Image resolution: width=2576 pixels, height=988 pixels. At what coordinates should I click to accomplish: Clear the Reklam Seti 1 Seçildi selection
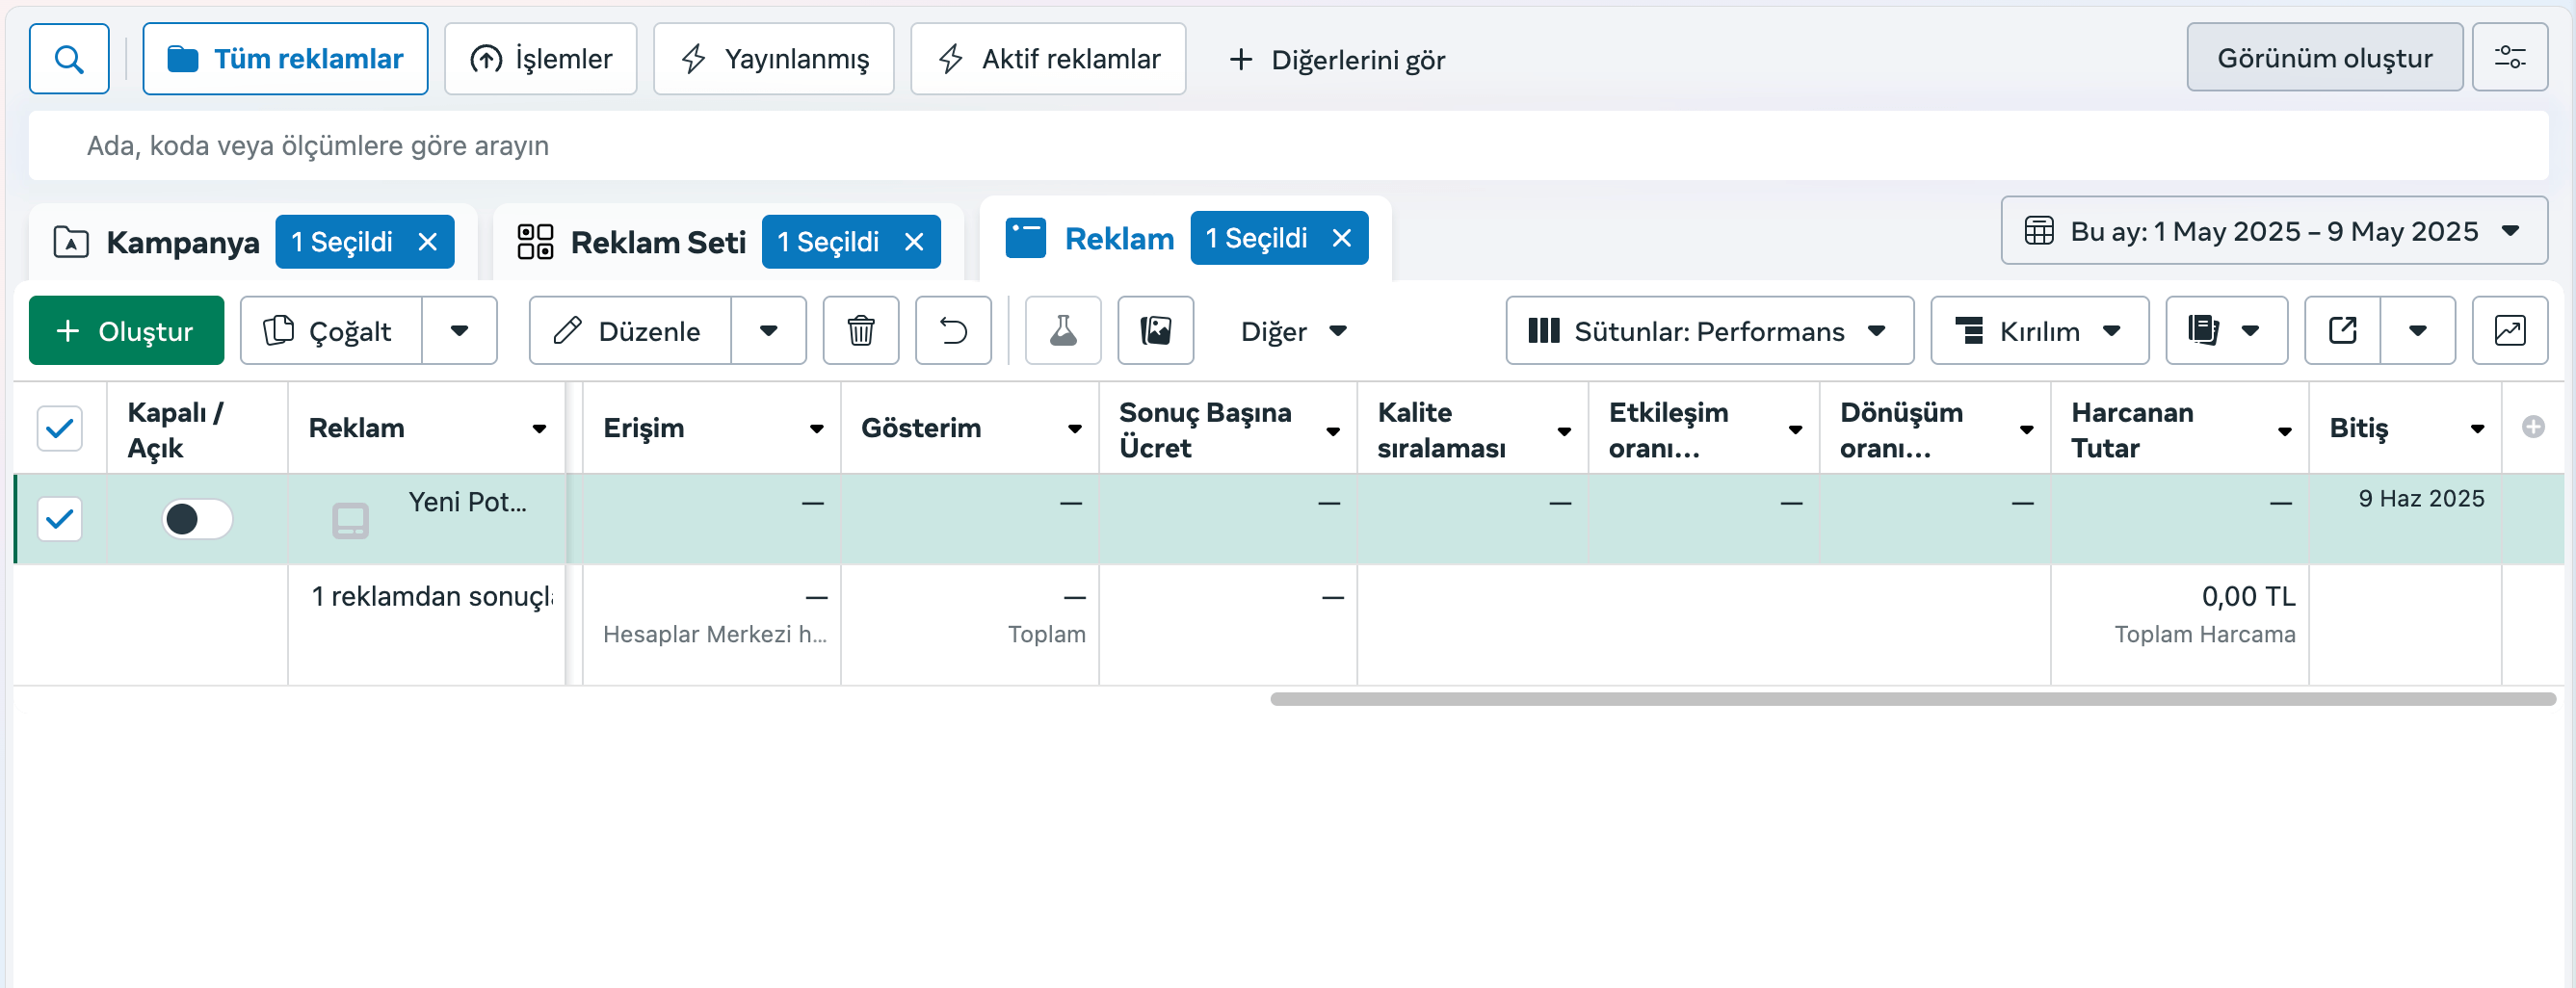coord(914,242)
